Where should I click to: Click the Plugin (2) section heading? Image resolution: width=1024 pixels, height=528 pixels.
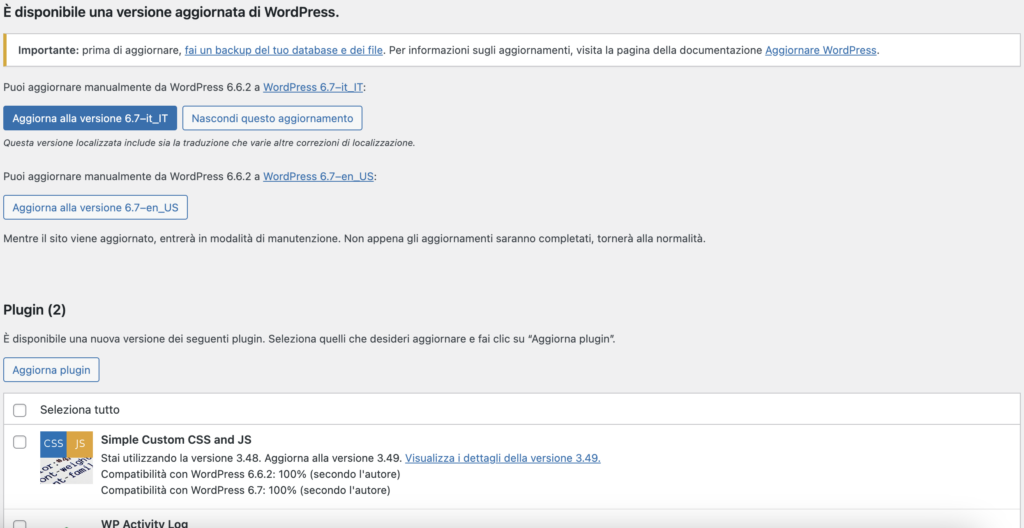pos(34,310)
